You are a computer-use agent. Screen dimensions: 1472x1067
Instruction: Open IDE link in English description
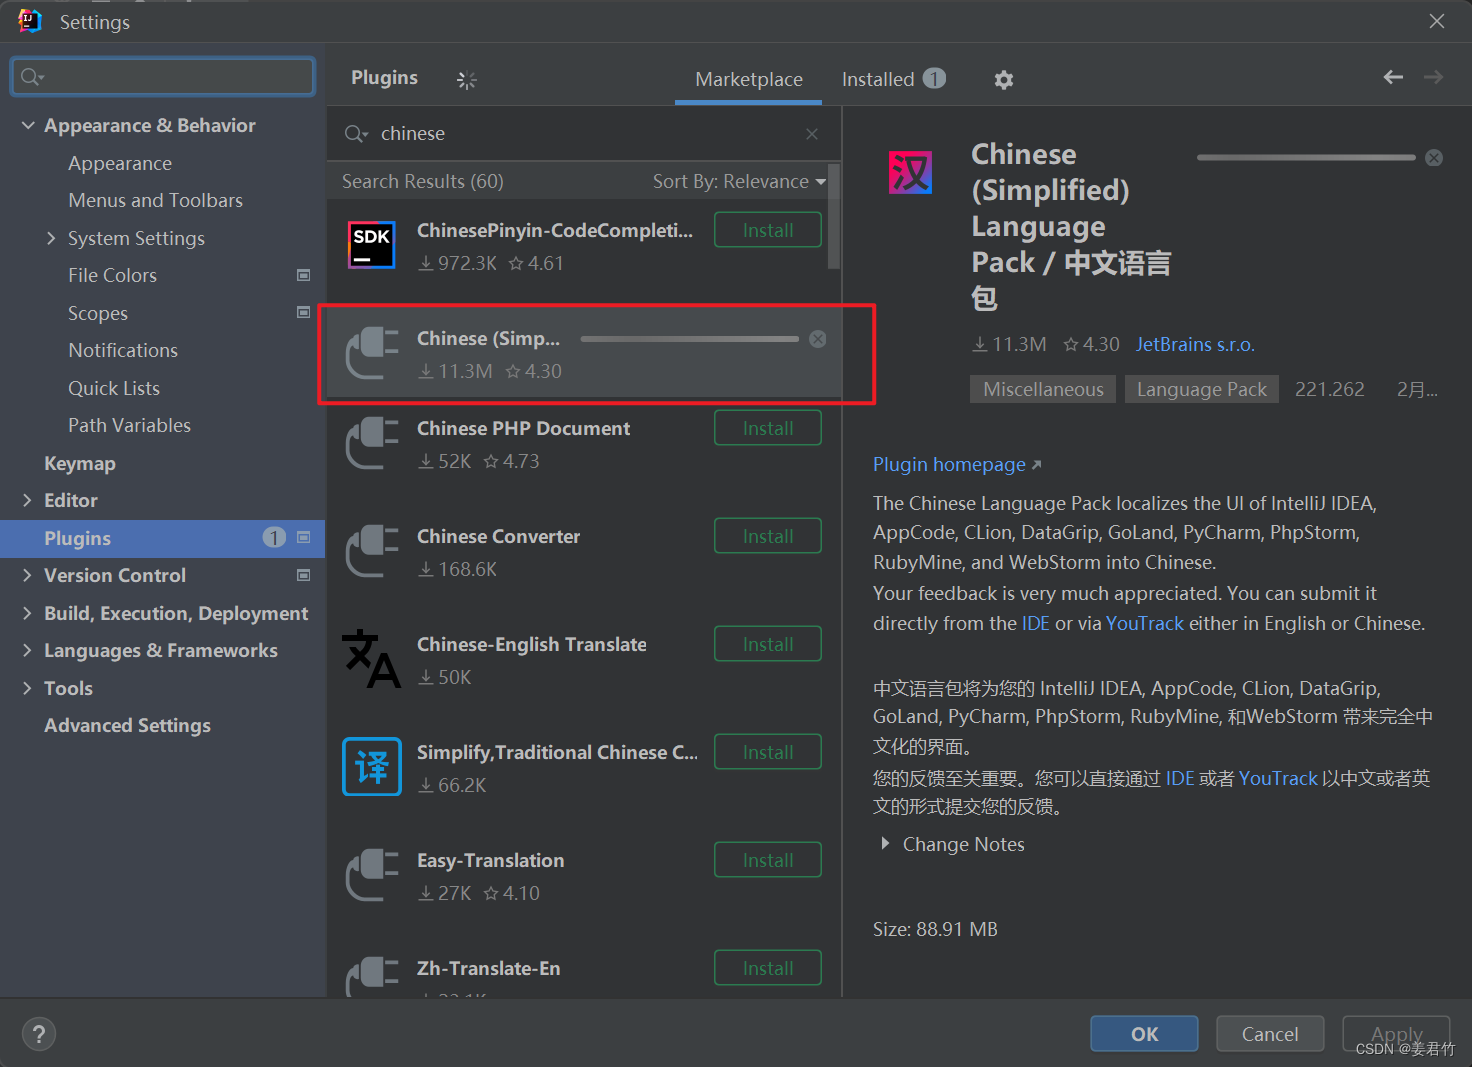1036,623
